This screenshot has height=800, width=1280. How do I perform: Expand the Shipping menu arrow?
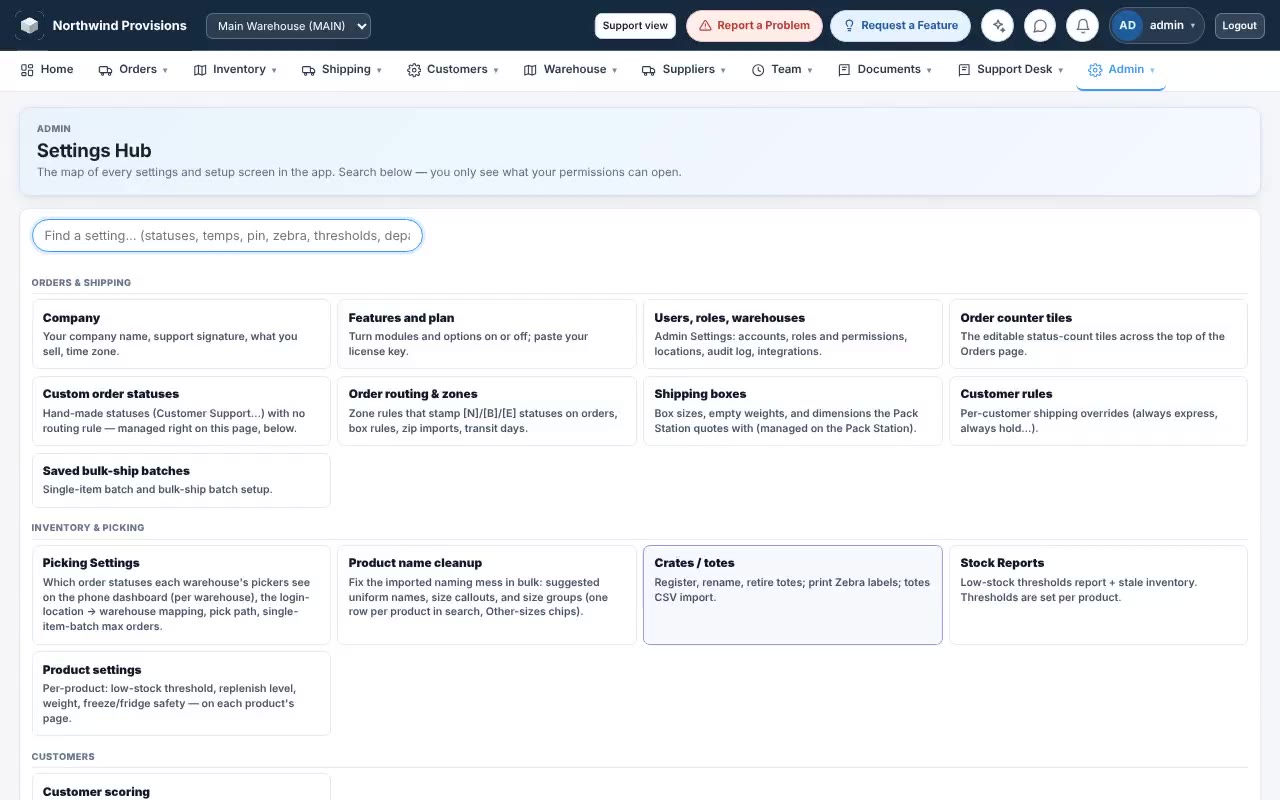coord(379,70)
